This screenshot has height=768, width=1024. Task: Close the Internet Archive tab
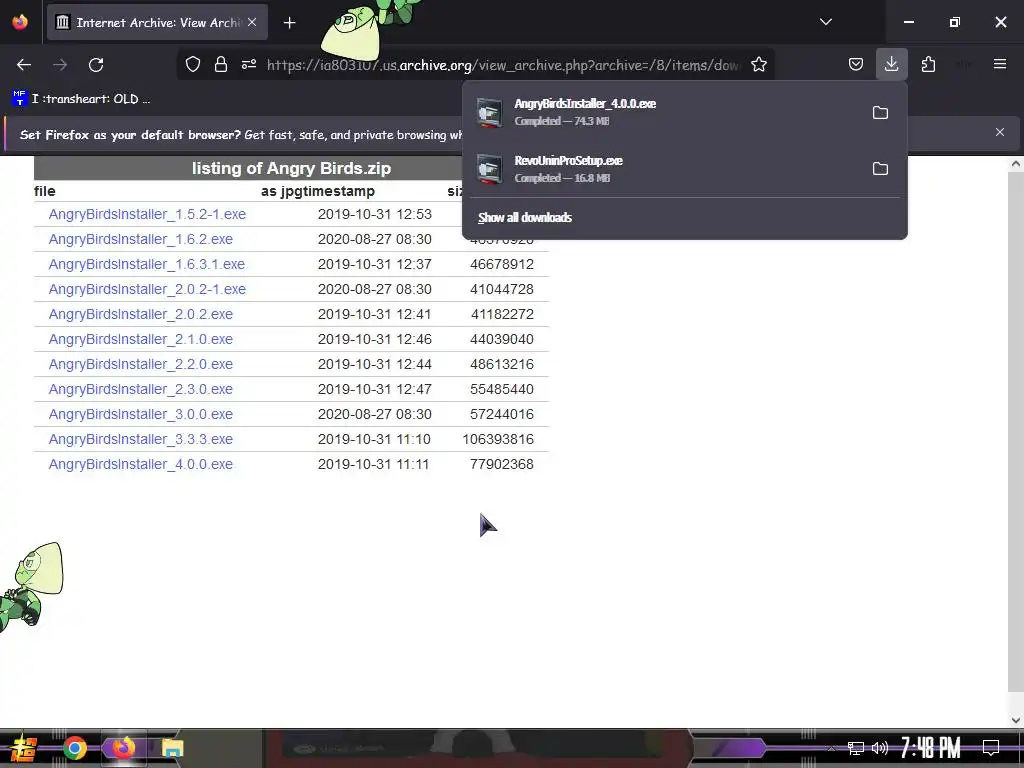tap(252, 22)
